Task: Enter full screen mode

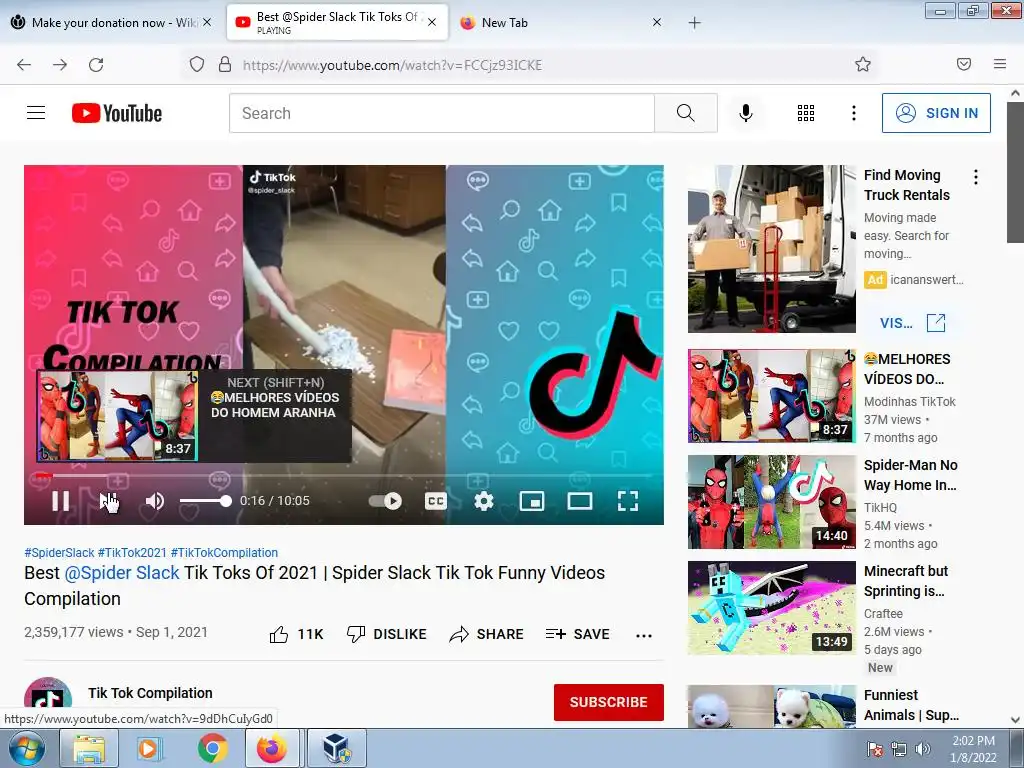Action: point(628,501)
